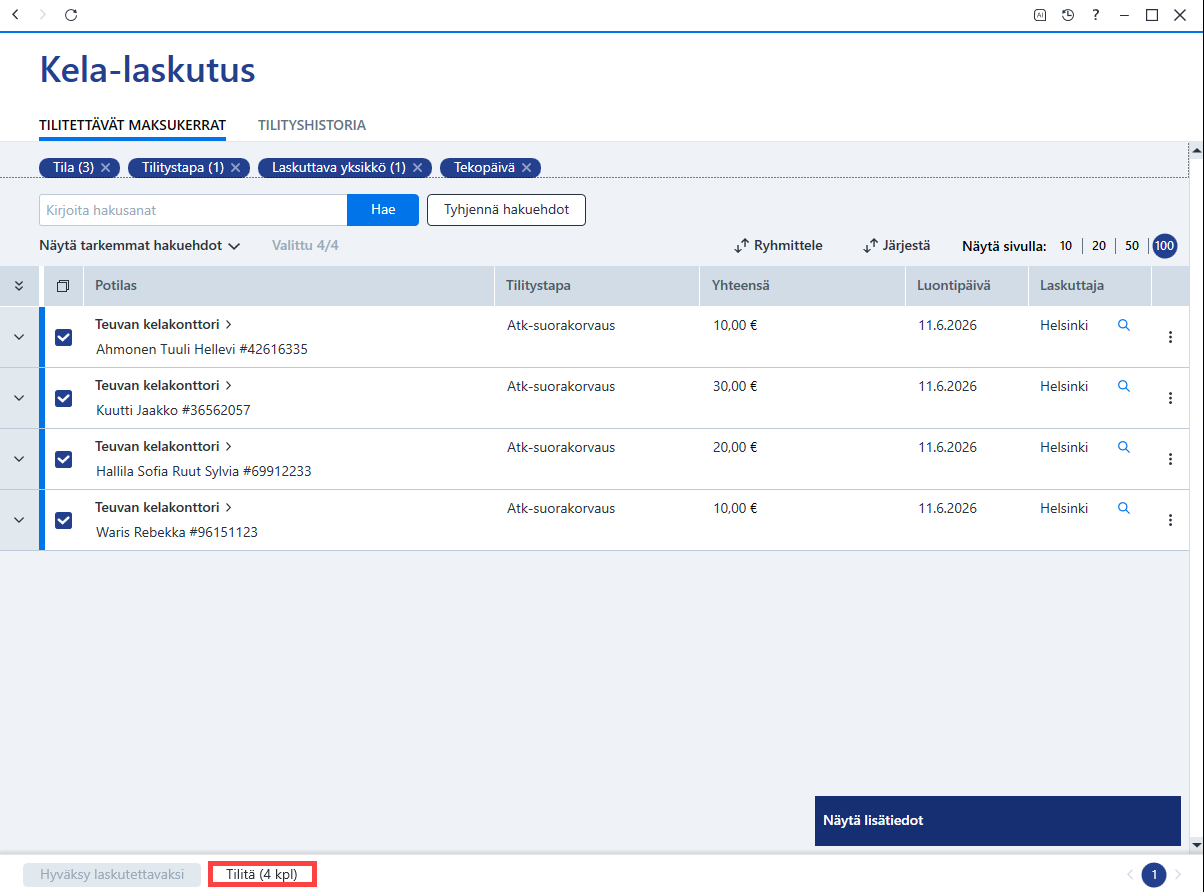This screenshot has width=1204, height=892.
Task: Click the Tilitä (4 kpl) button
Action: coord(262,874)
